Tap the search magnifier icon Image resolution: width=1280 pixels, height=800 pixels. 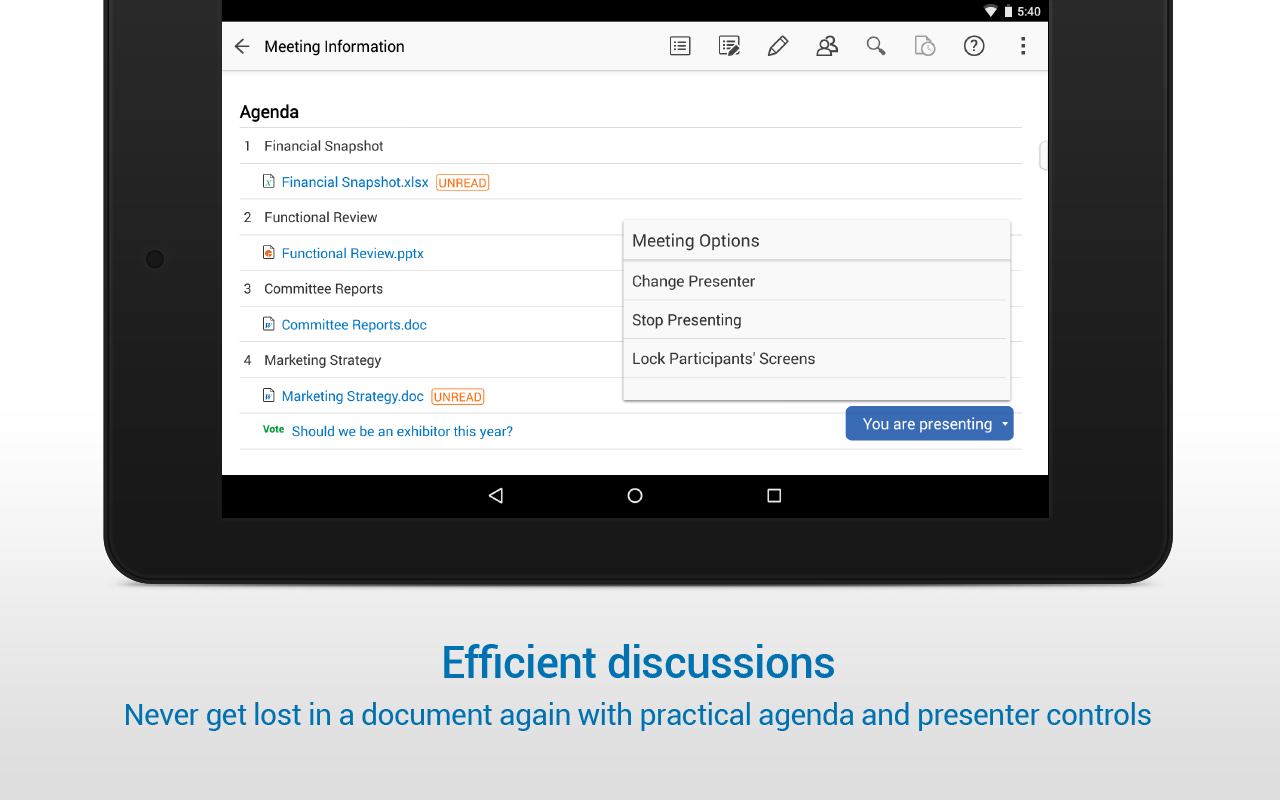876,46
